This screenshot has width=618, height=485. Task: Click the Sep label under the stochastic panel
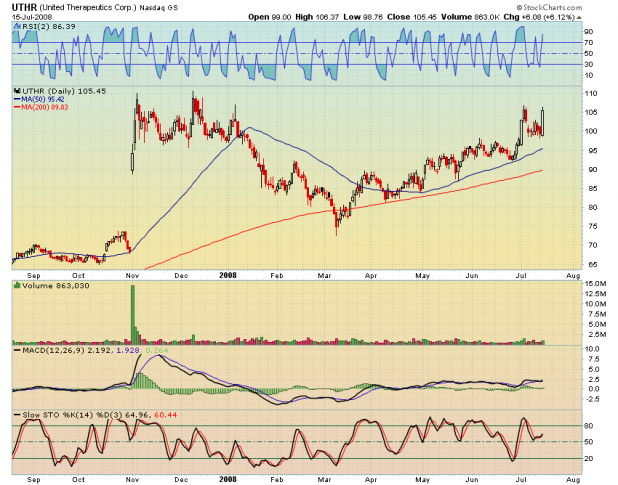[34, 479]
